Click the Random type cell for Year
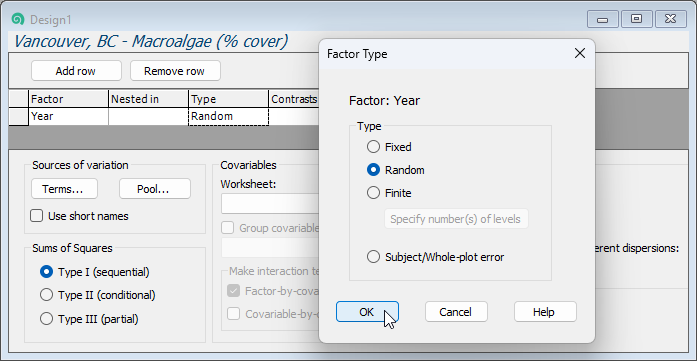Viewport: 697px width, 361px height. click(x=228, y=116)
